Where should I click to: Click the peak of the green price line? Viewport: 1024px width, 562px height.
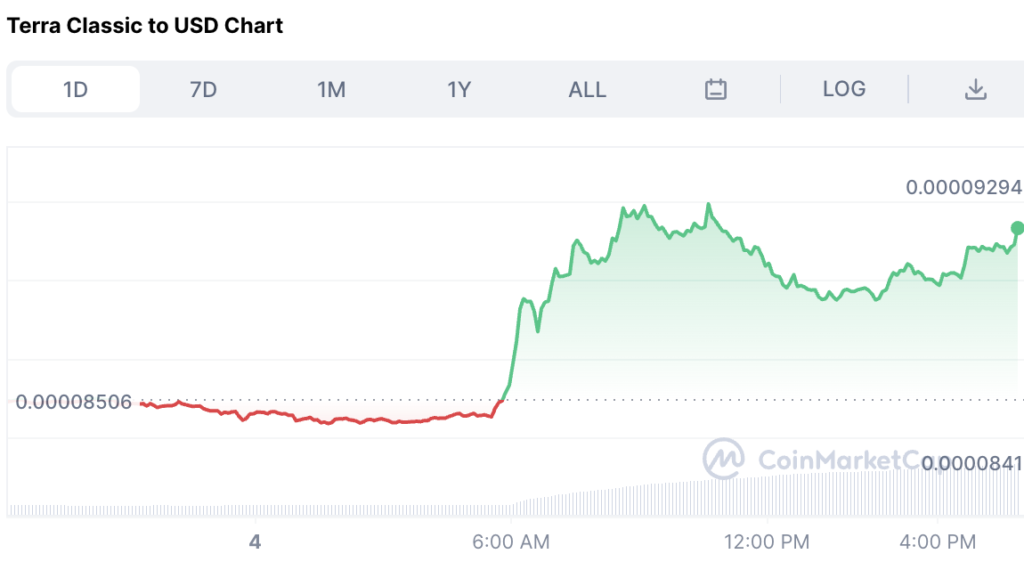pos(709,204)
